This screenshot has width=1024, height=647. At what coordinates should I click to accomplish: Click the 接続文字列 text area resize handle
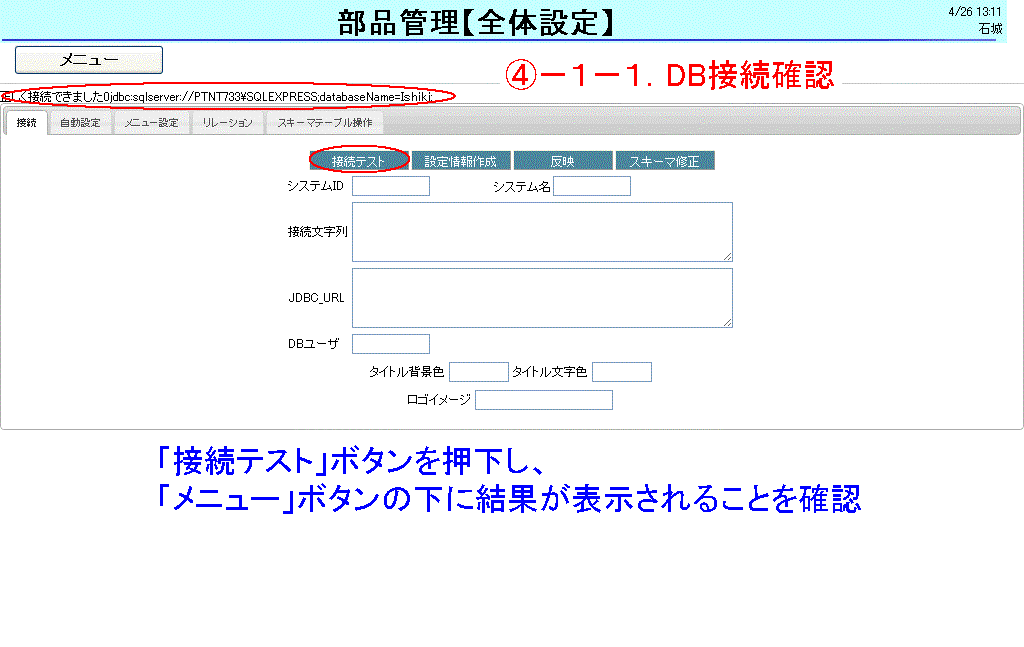click(x=728, y=257)
